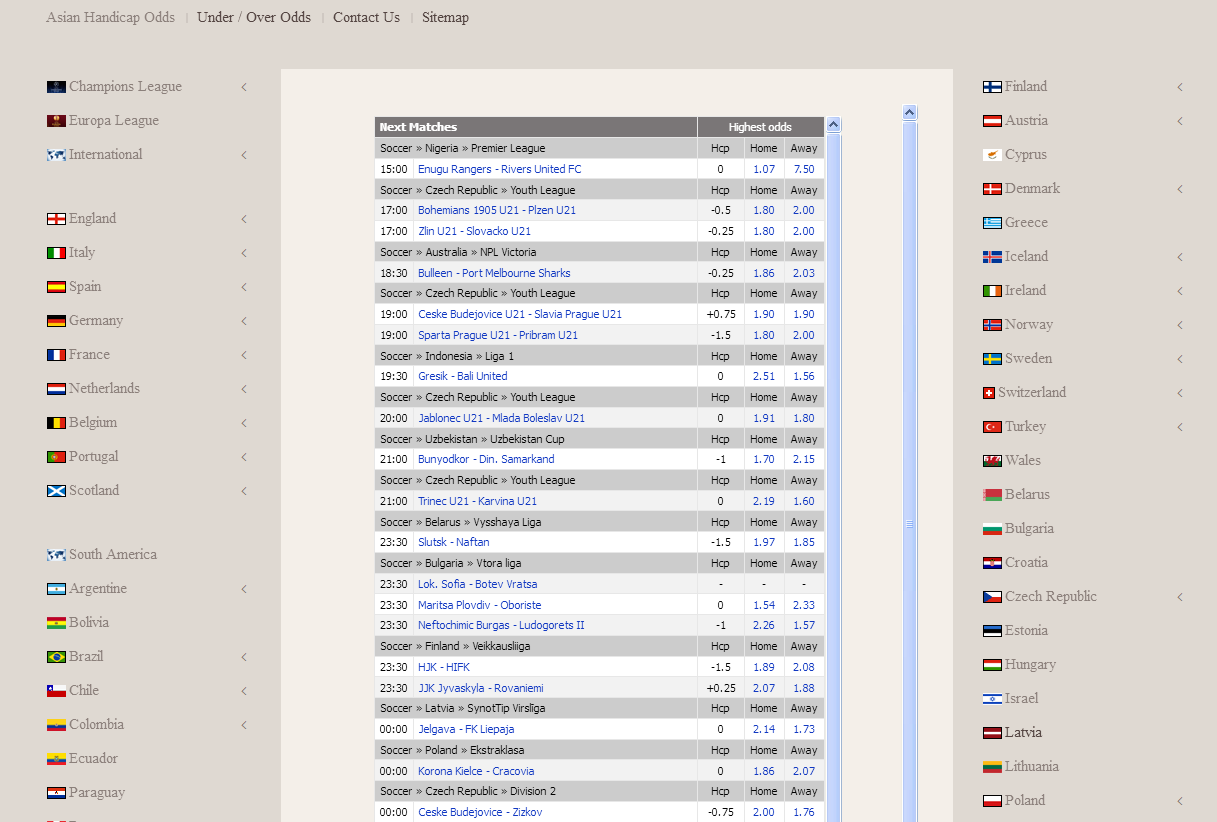Click the International world map icon
This screenshot has height=822, width=1217.
coord(56,155)
